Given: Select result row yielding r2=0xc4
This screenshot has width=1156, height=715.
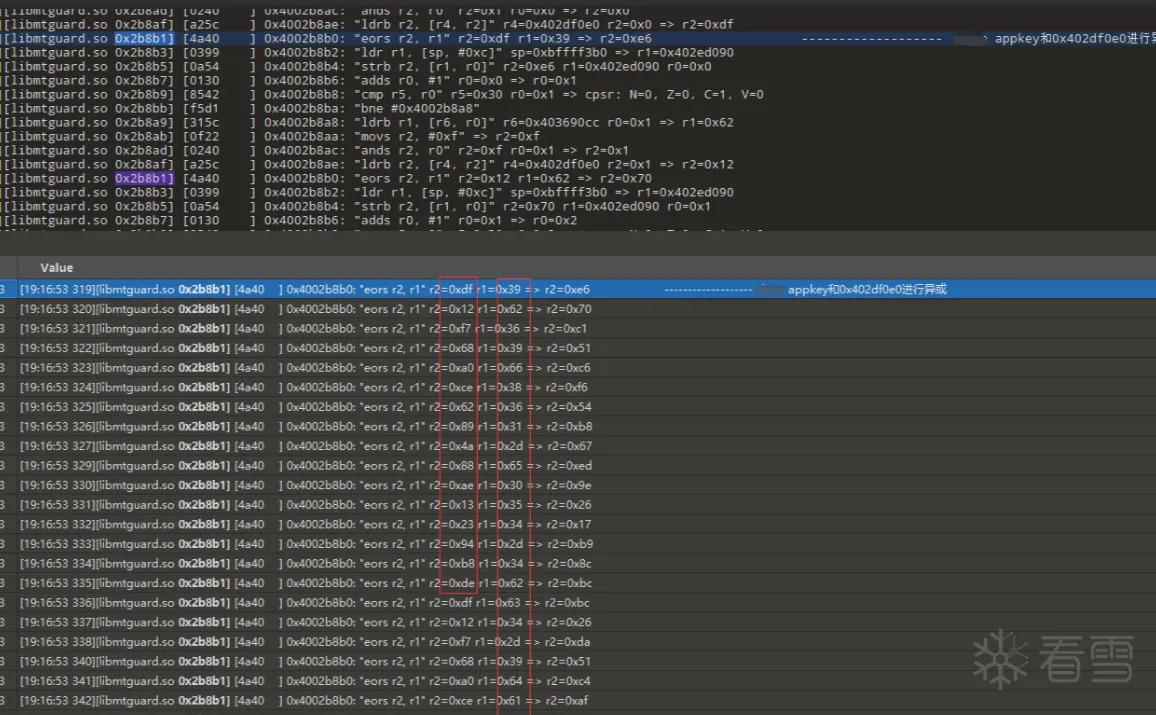Looking at the screenshot, I should coord(578,681).
